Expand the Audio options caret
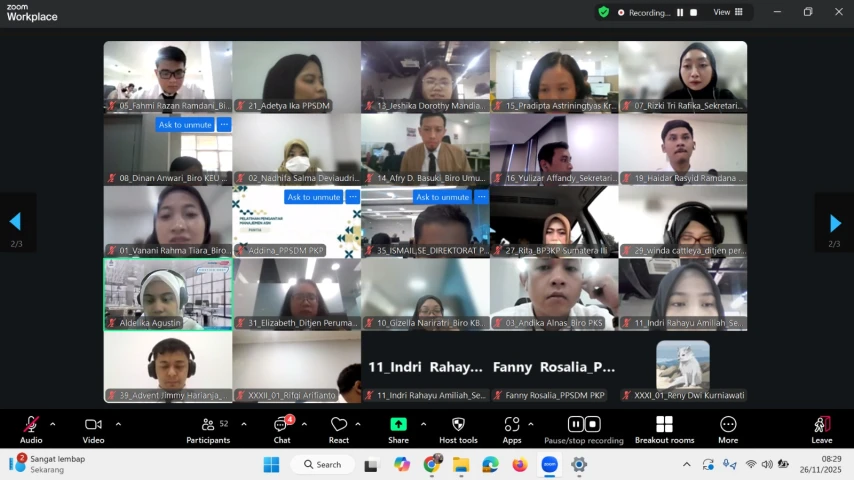 [x=53, y=424]
